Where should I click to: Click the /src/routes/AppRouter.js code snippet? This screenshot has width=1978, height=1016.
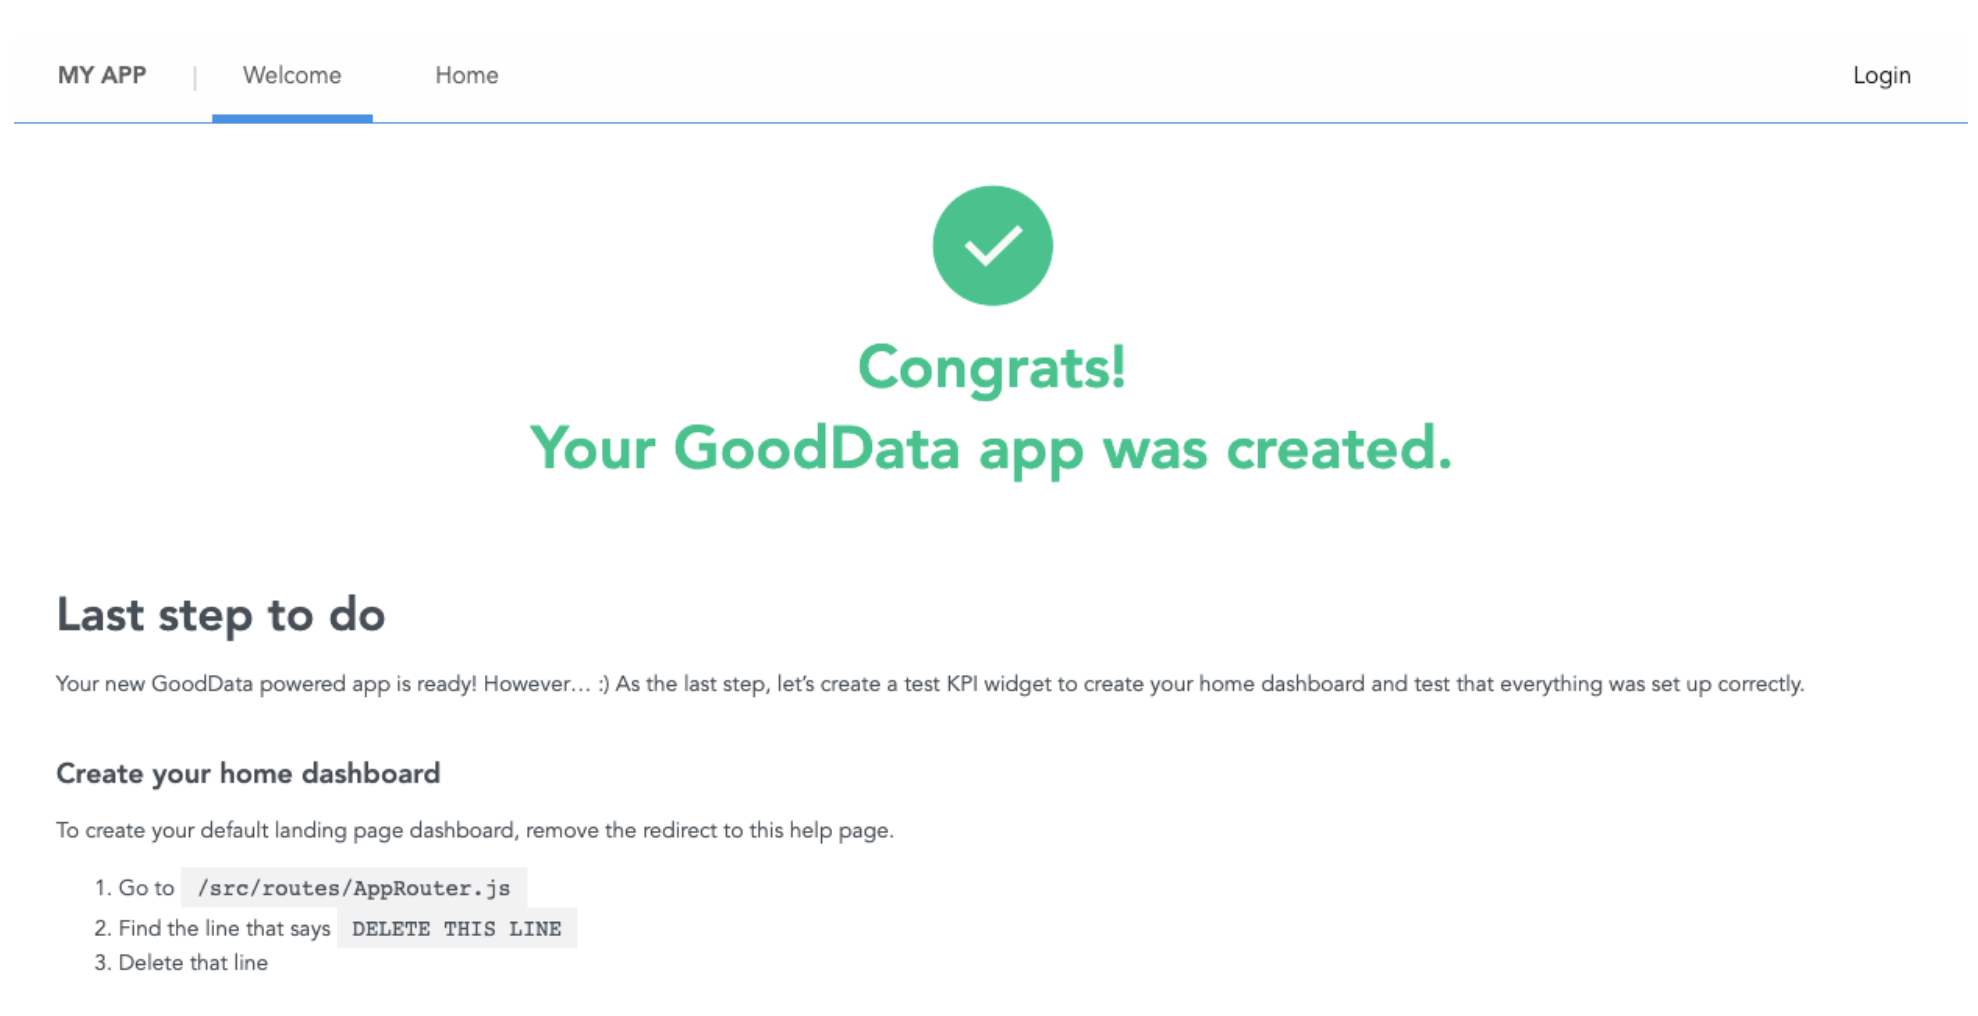354,888
